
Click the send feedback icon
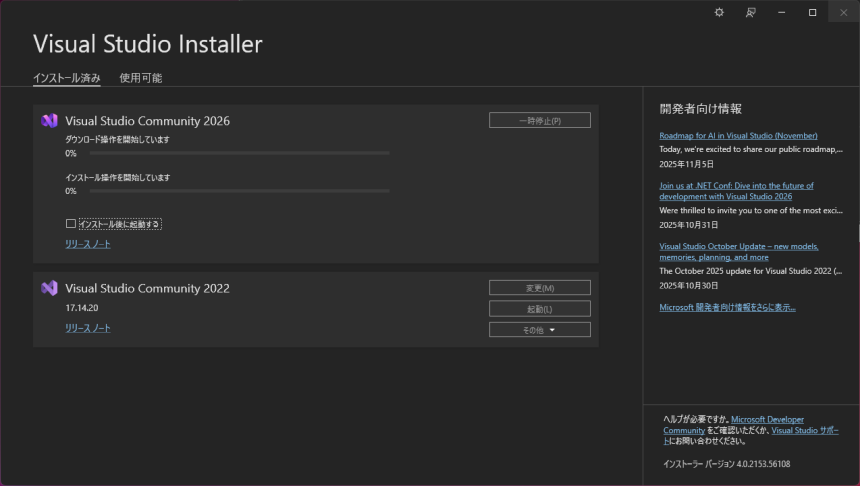(x=750, y=12)
